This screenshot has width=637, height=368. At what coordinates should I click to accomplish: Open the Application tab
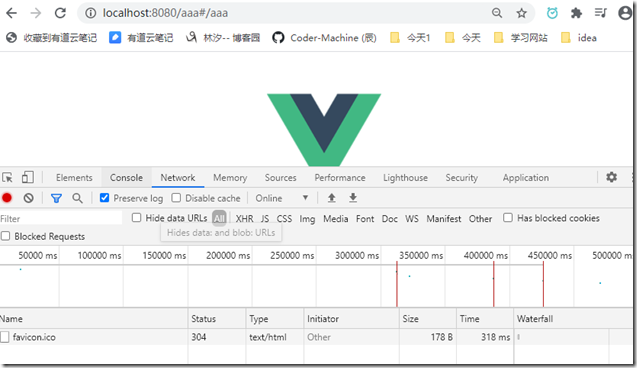(526, 178)
